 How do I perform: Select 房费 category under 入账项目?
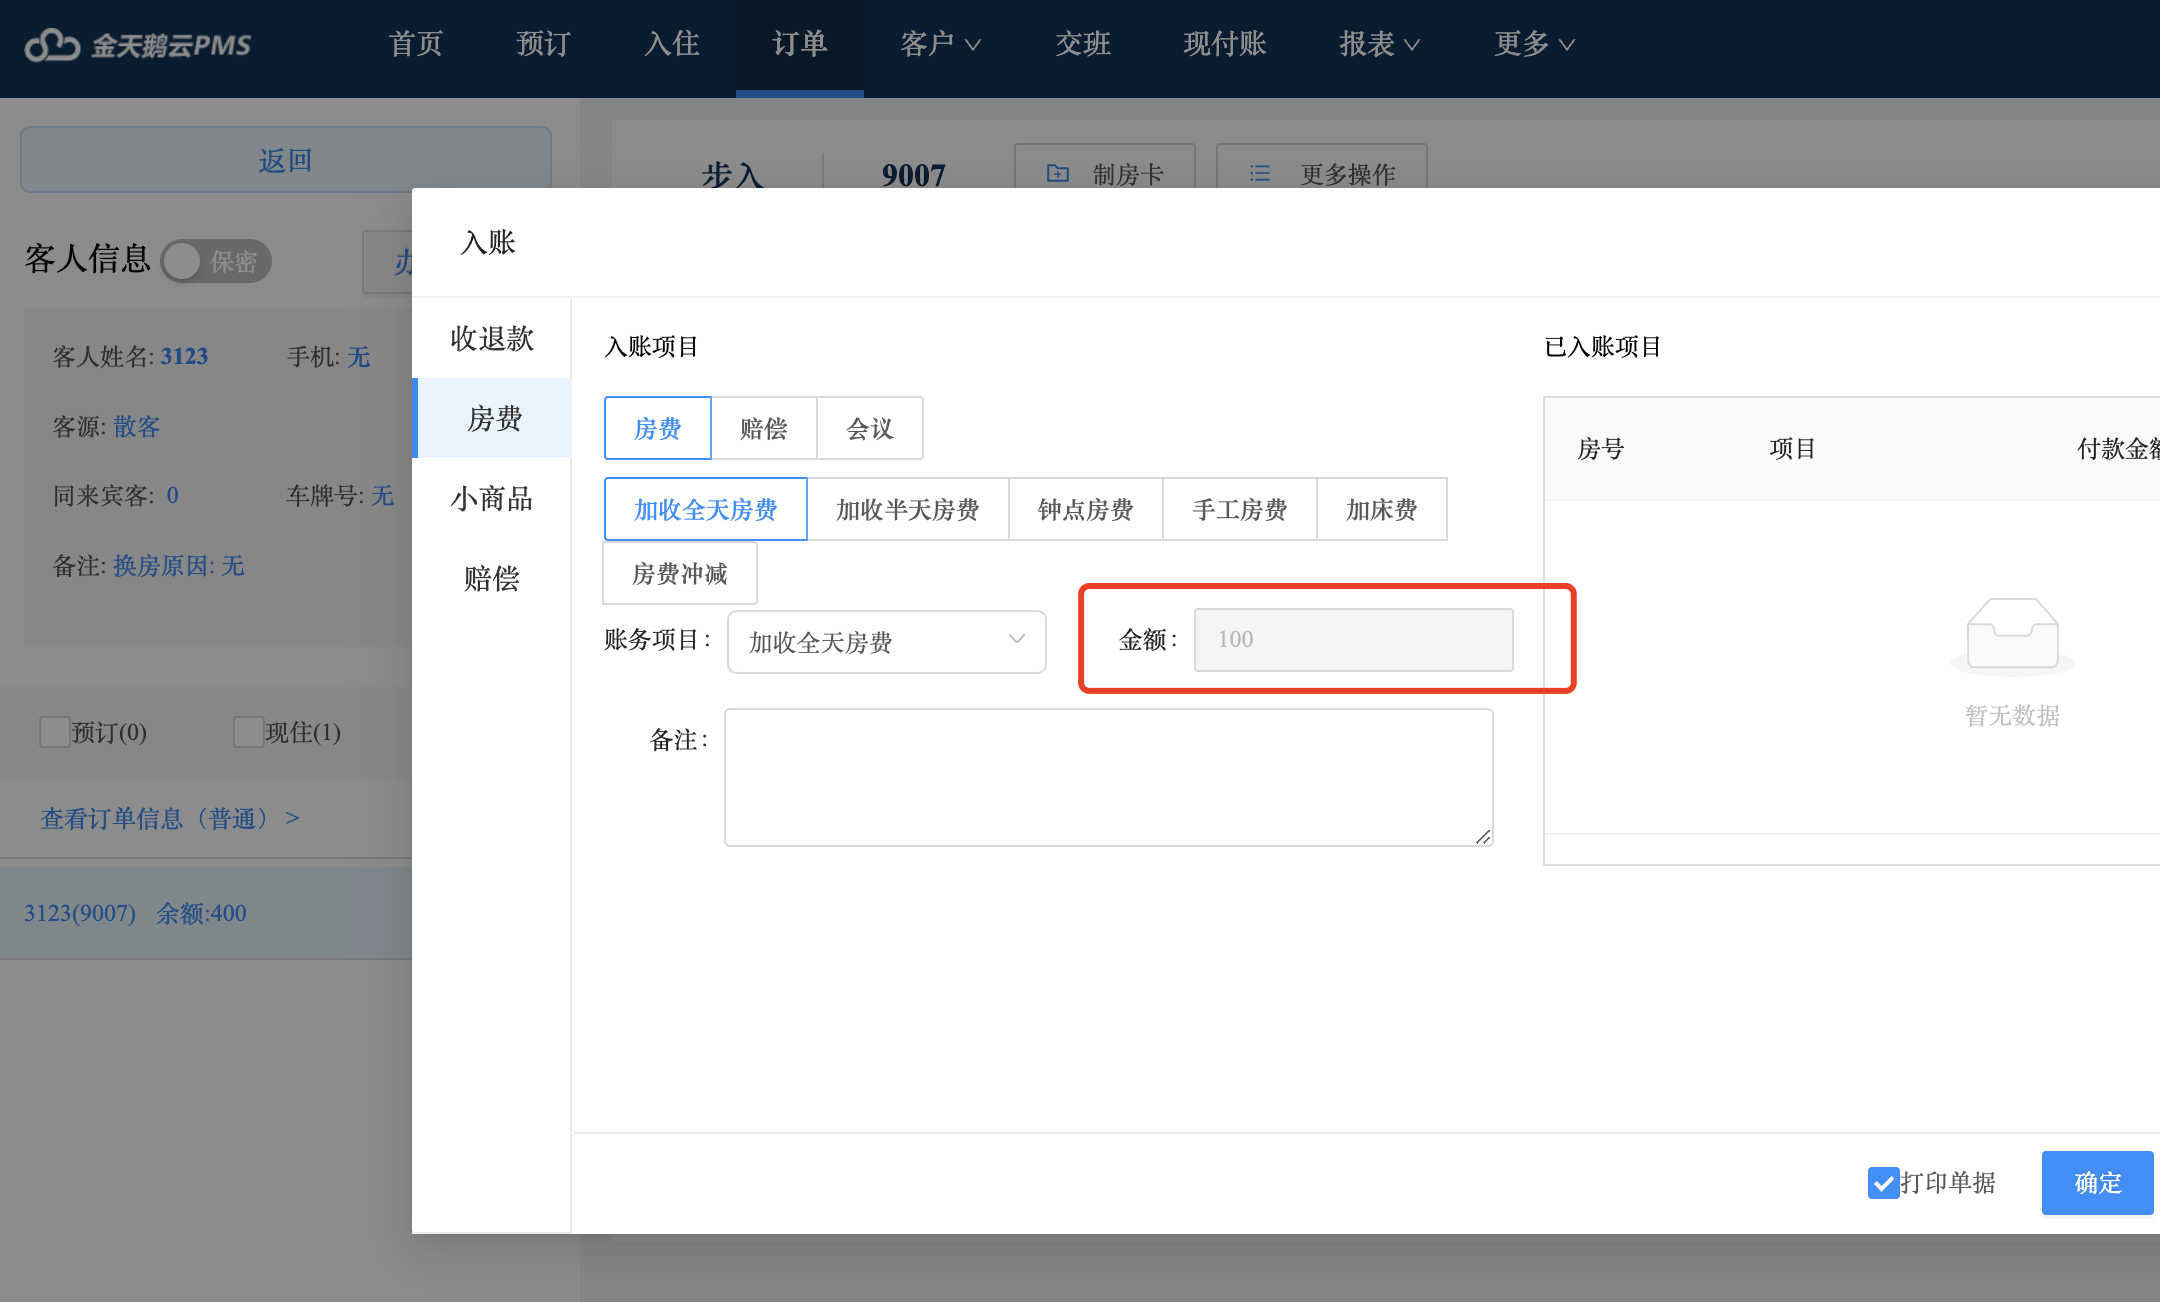(658, 428)
